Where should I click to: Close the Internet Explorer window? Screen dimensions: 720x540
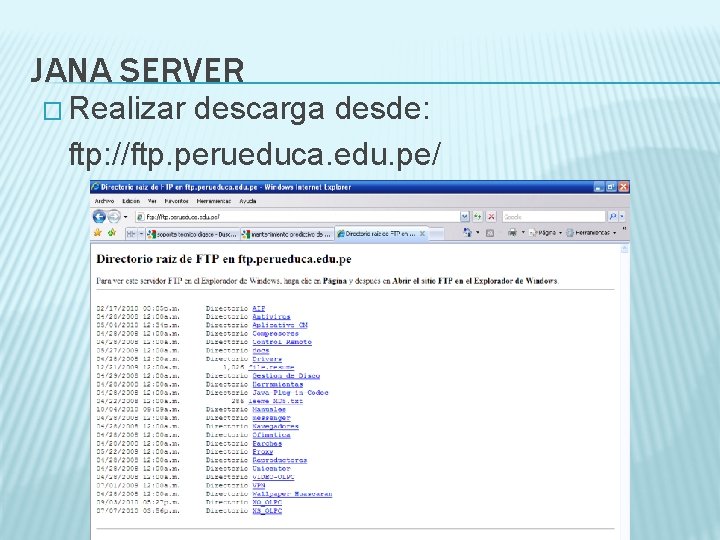(623, 187)
